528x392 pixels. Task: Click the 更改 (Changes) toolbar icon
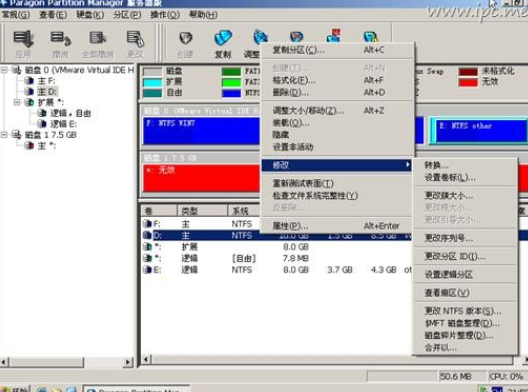(135, 38)
